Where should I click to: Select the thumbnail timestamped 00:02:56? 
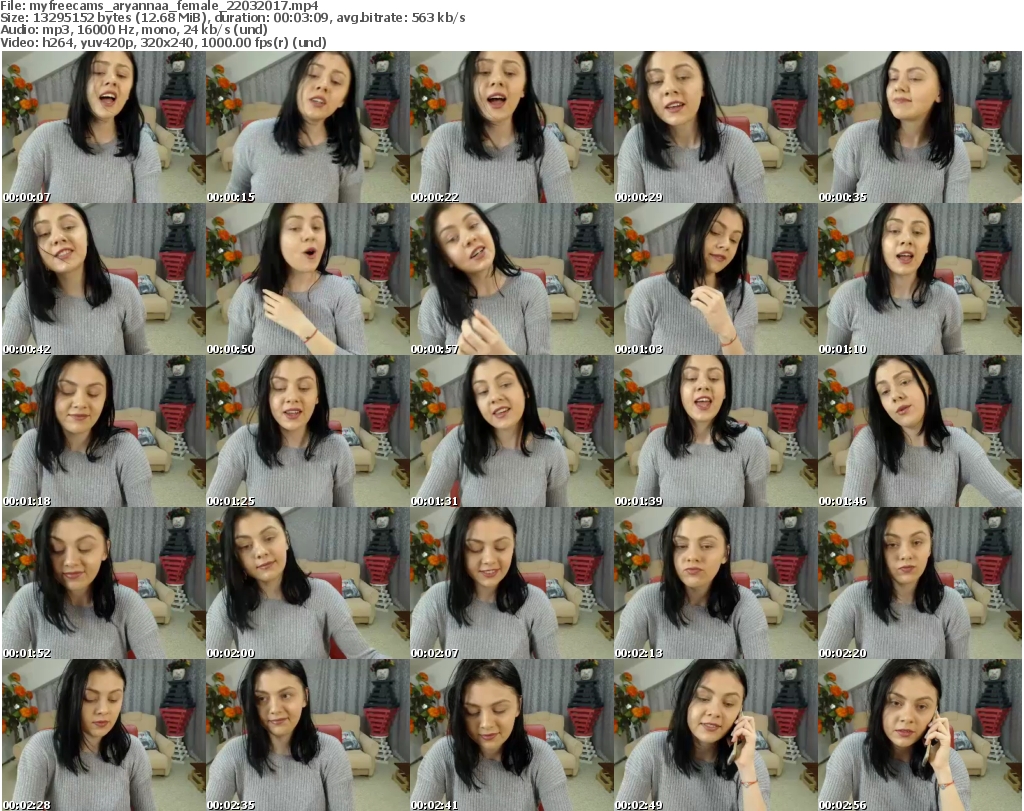coord(920,735)
